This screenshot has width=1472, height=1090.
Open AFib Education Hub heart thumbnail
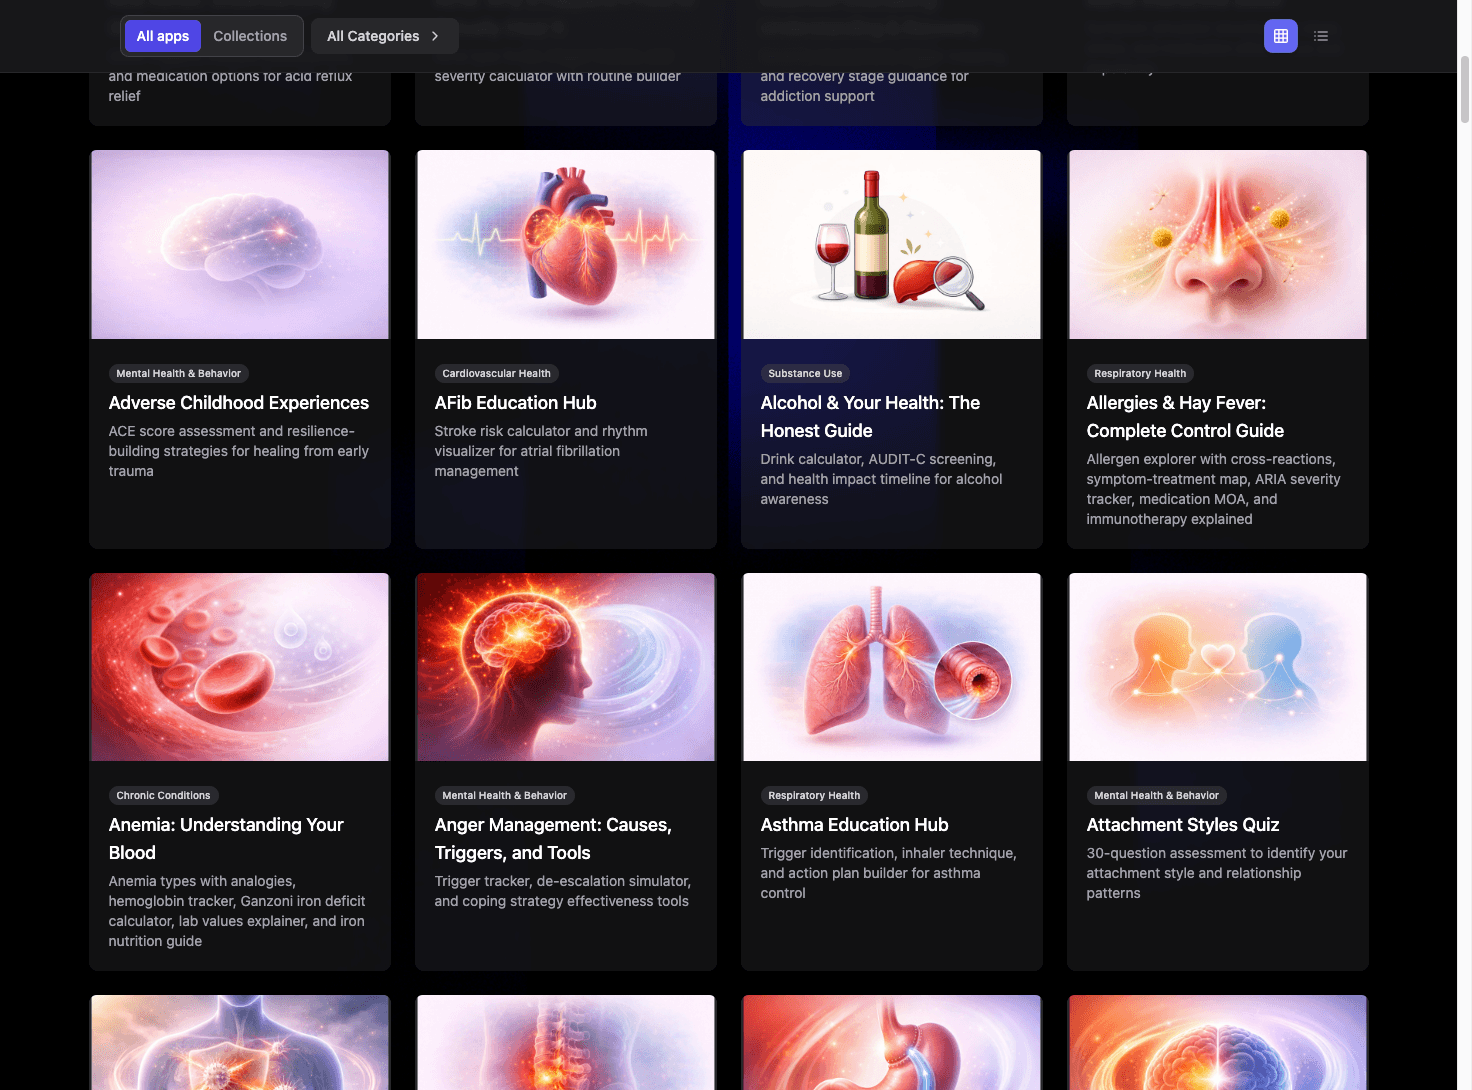coord(566,244)
